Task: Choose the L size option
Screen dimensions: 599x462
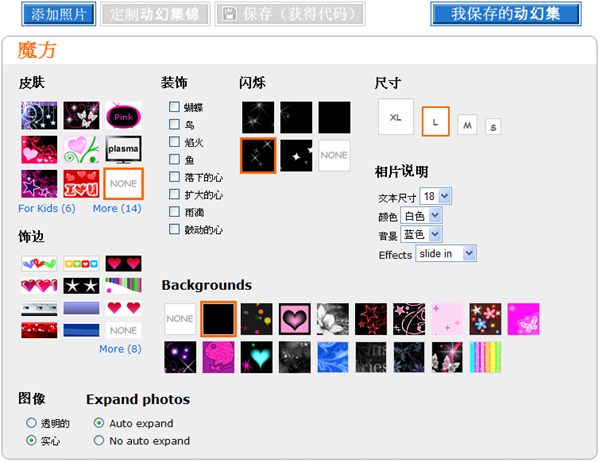Action: [x=435, y=122]
